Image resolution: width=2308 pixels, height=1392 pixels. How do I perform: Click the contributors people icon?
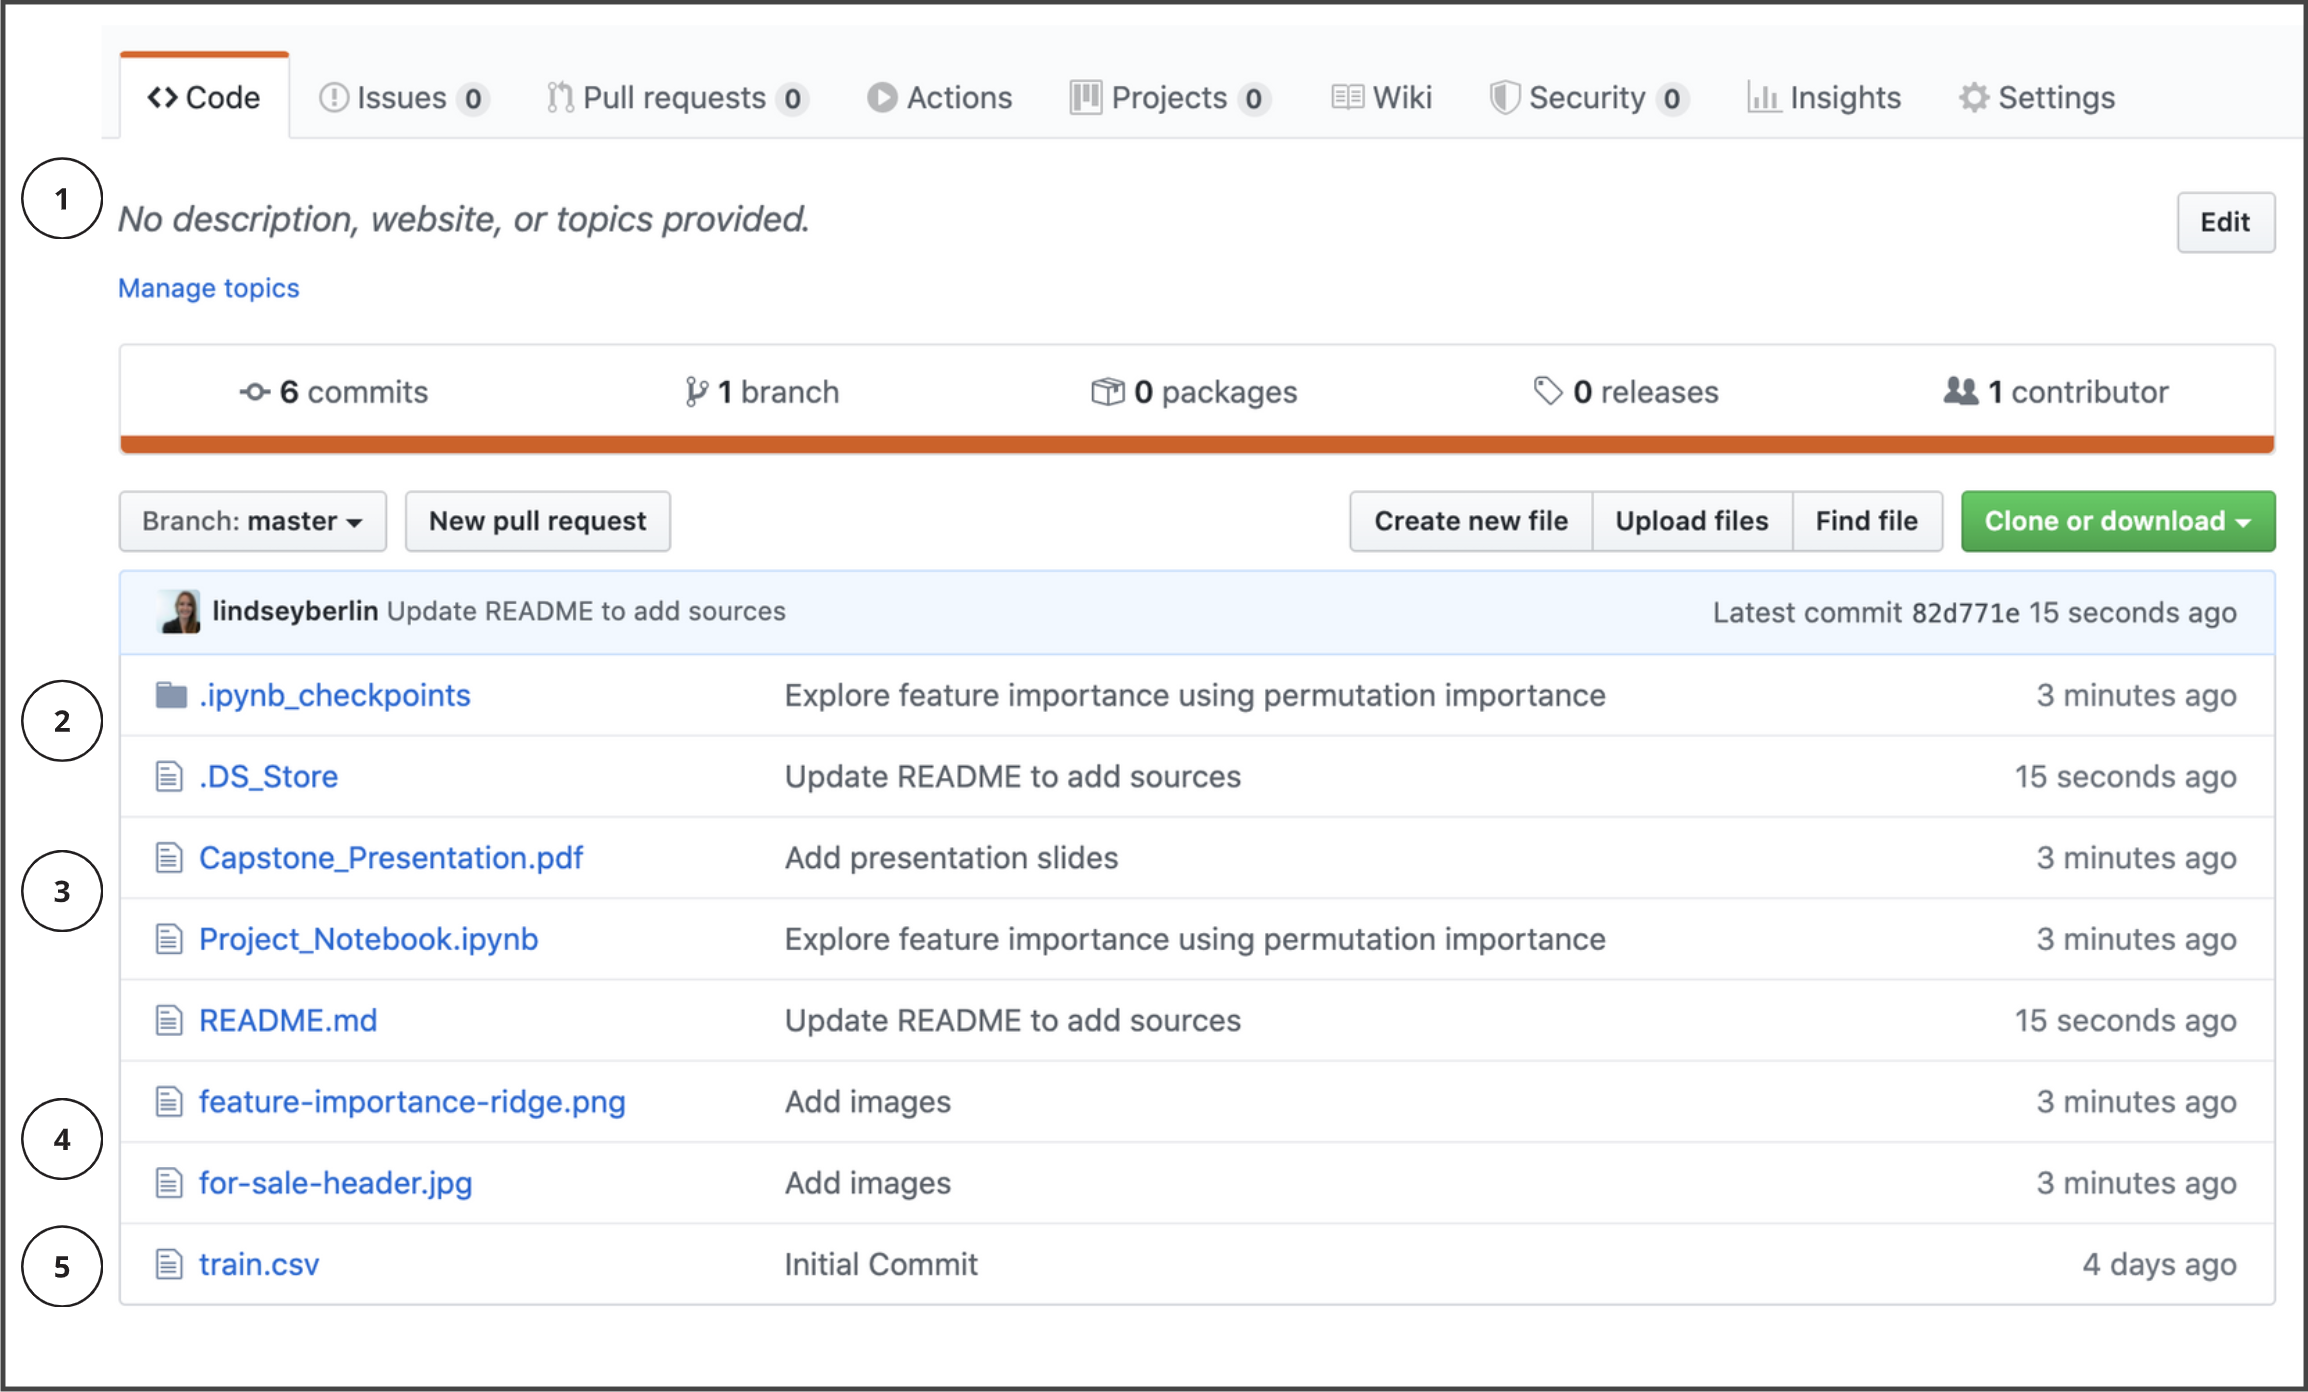[1960, 391]
